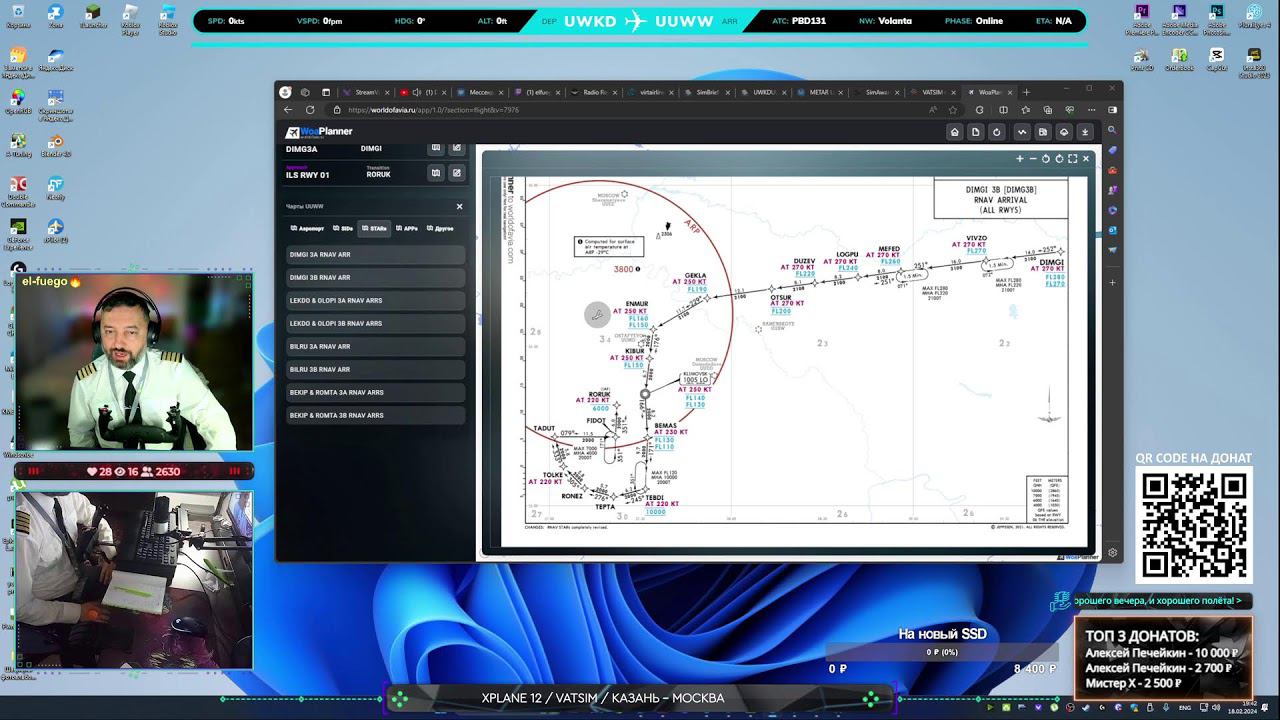Open BILRU 3B RNAV ARR chart
This screenshot has height=720, width=1280.
[376, 370]
